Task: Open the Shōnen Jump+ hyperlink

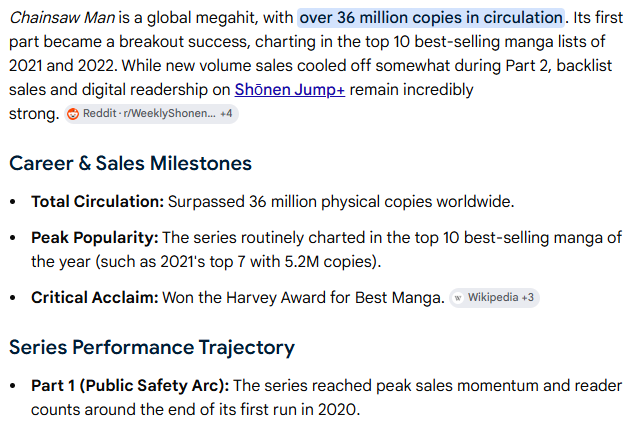Action: coord(289,90)
